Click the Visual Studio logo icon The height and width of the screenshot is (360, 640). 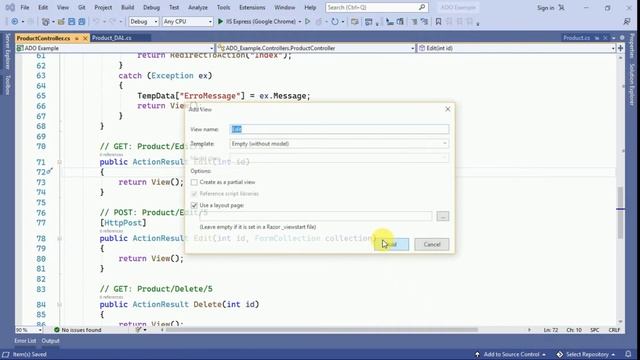click(x=10, y=7)
